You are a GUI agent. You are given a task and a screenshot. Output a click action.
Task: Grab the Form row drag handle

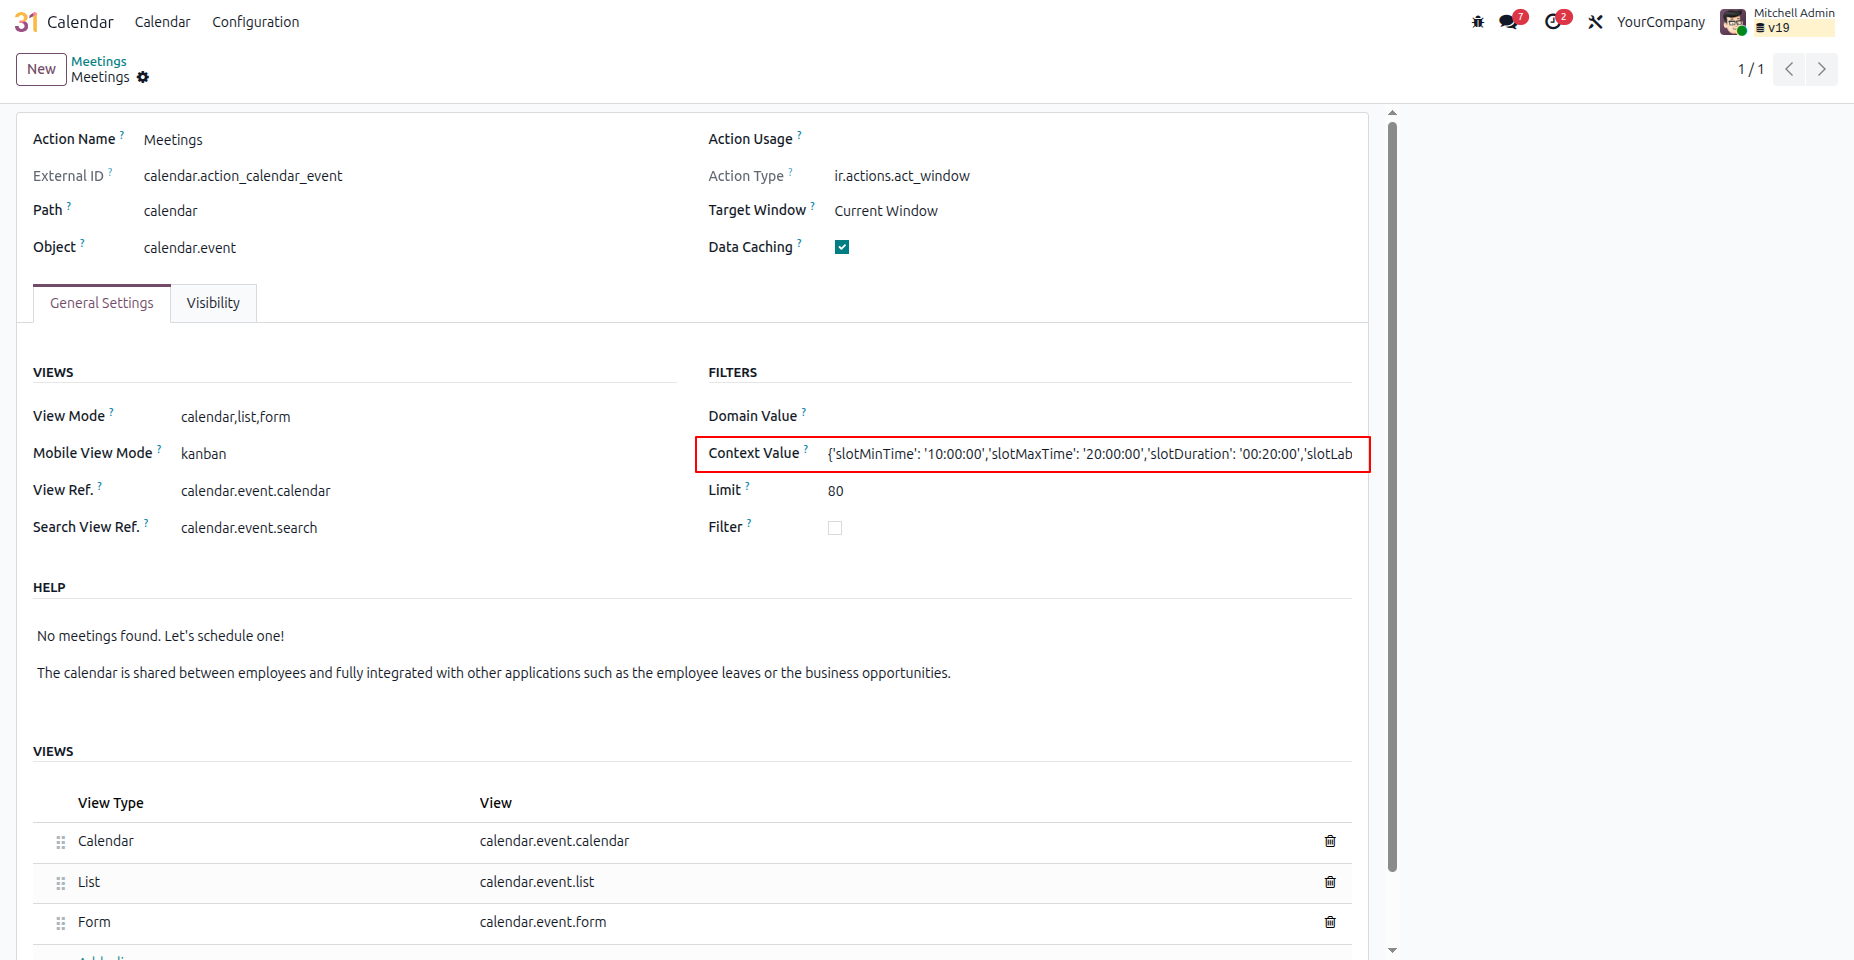pos(61,923)
